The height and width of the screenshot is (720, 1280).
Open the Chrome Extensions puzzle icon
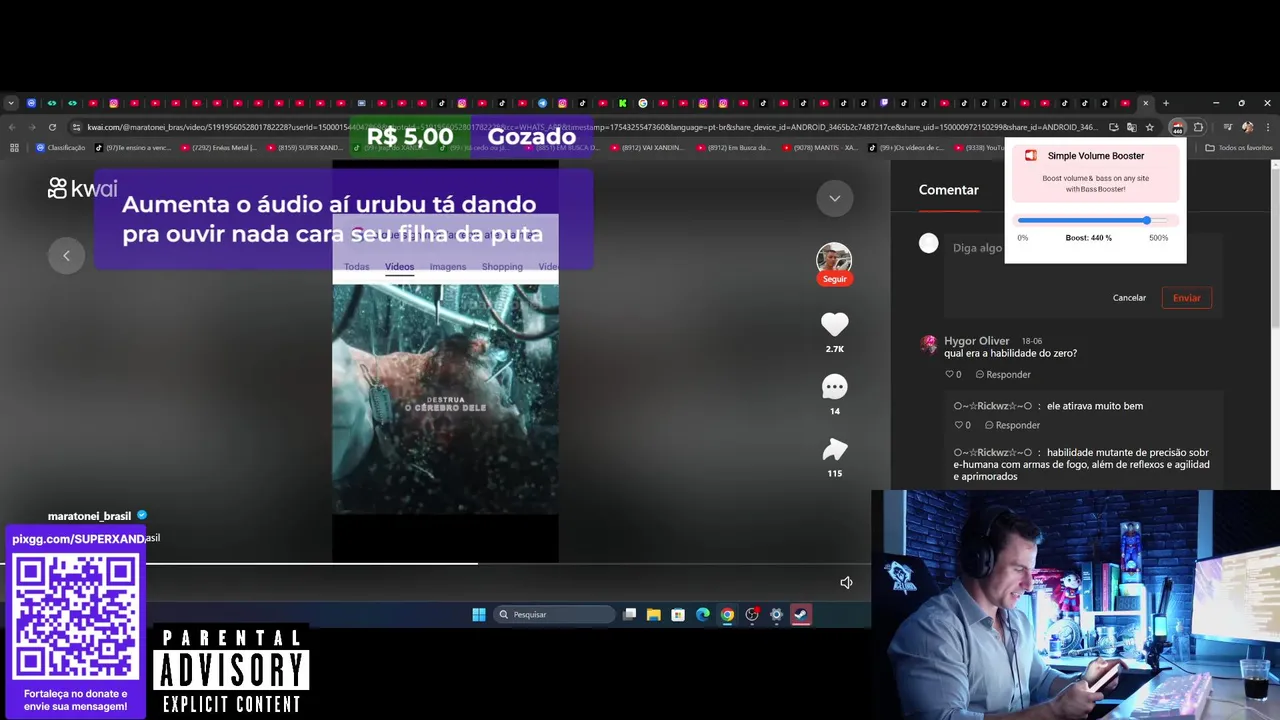point(1198,127)
